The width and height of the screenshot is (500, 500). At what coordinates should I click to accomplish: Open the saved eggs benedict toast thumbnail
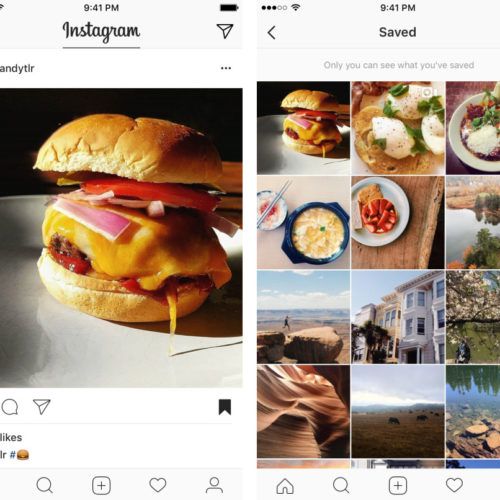(398, 128)
